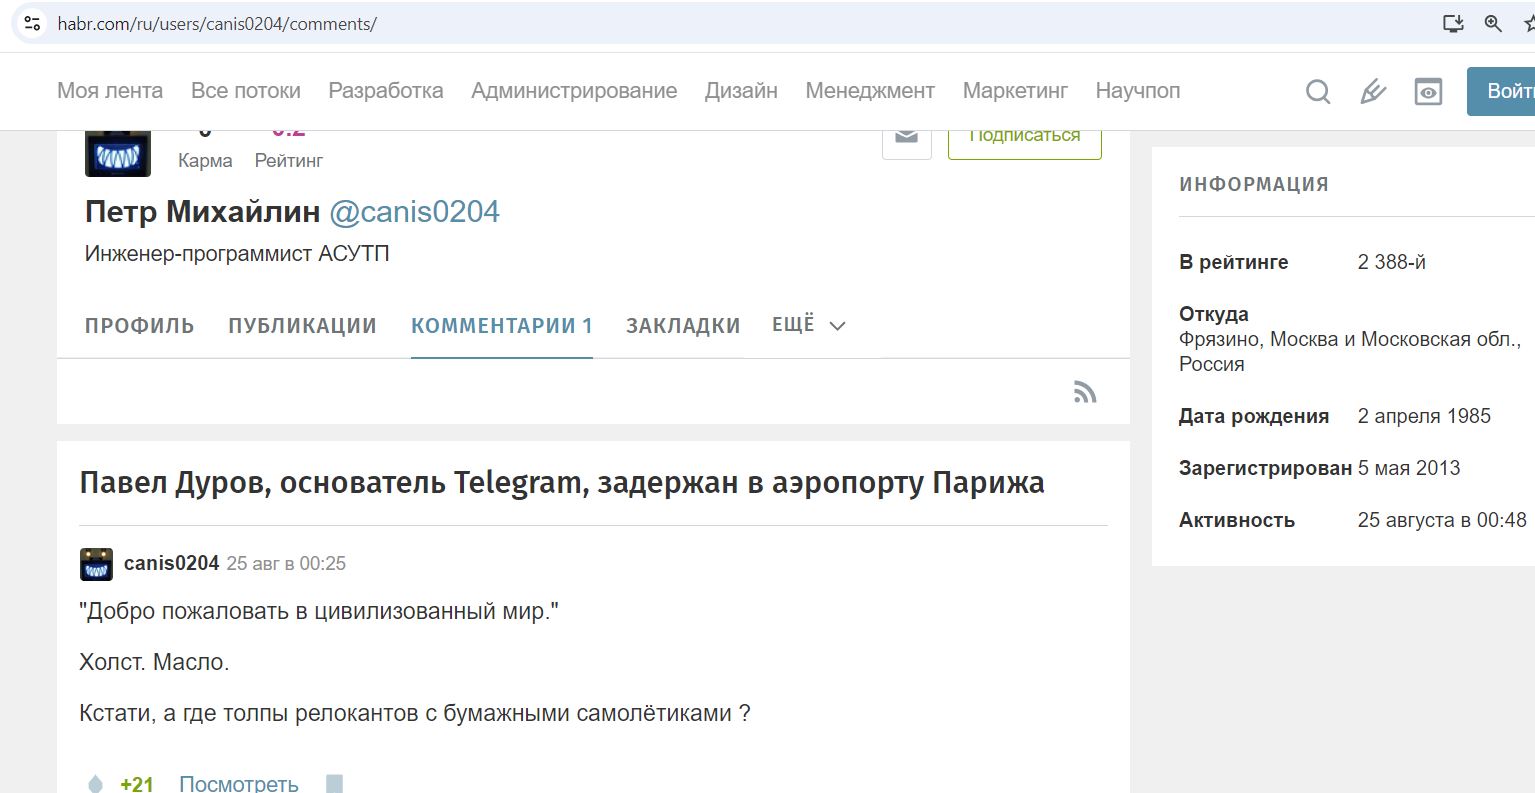Go to Разработка hub
The height and width of the screenshot is (793, 1535).
[x=386, y=91]
